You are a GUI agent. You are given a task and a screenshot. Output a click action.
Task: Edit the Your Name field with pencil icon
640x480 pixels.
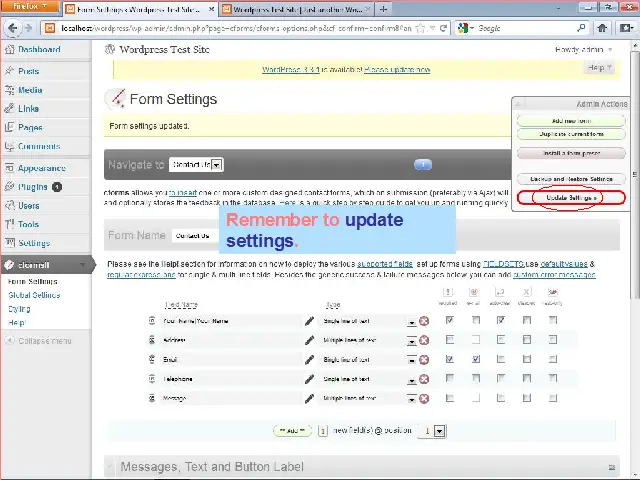coord(309,321)
